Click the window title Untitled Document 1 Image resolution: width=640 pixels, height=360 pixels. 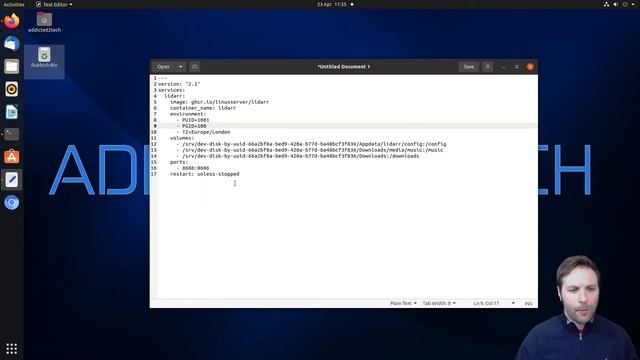click(x=344, y=67)
